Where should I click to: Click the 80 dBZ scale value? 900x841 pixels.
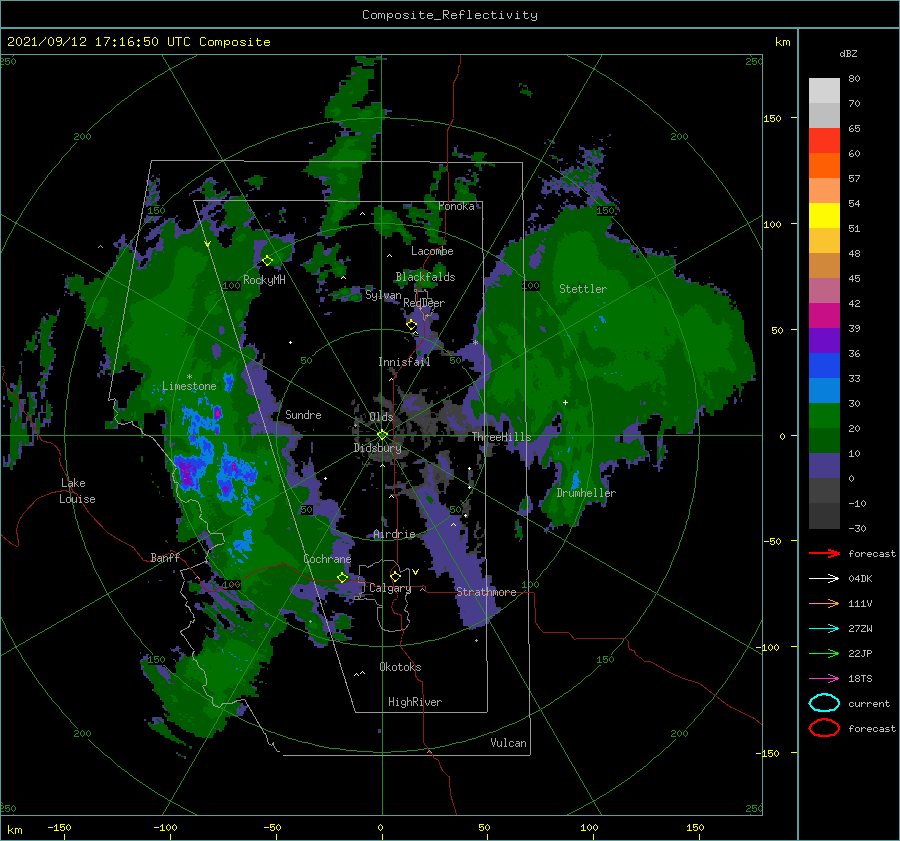pyautogui.click(x=854, y=79)
